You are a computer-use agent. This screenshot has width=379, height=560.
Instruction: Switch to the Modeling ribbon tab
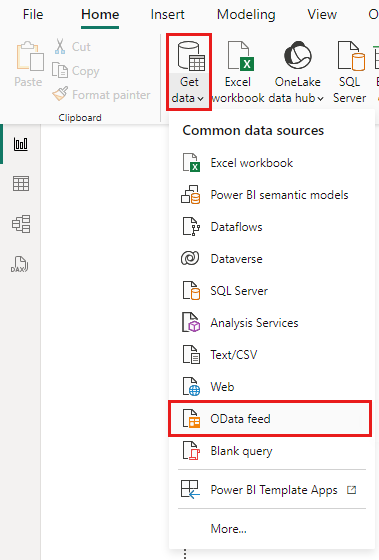[246, 14]
